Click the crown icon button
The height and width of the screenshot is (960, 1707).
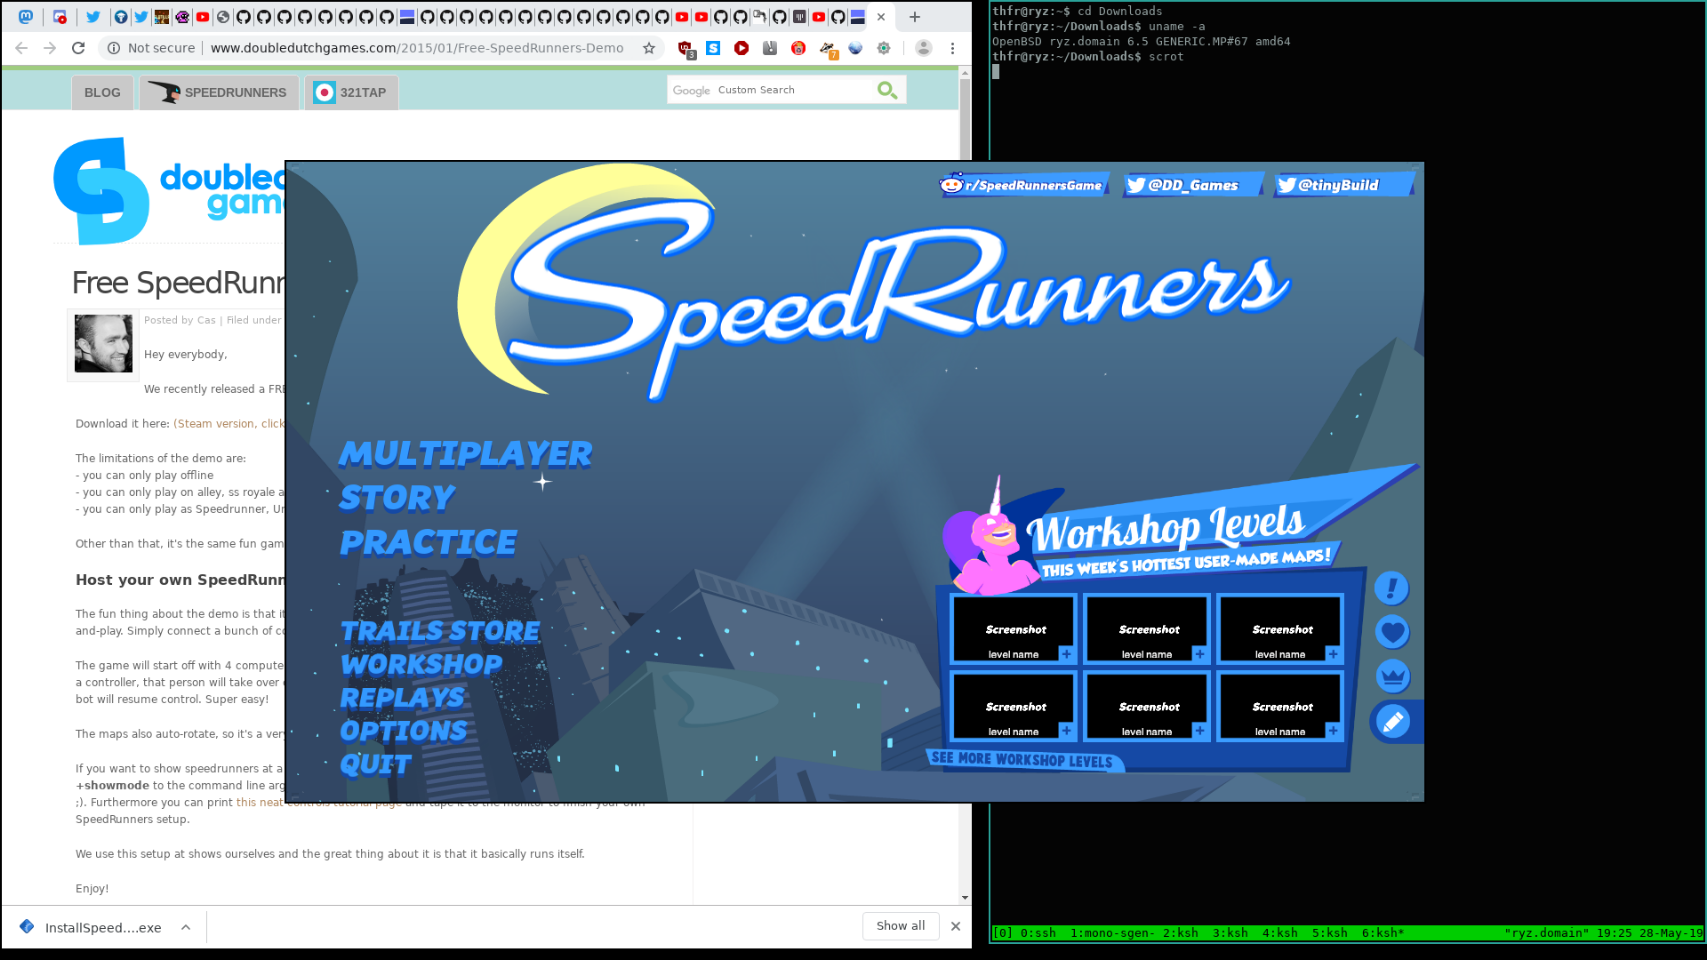pyautogui.click(x=1391, y=676)
